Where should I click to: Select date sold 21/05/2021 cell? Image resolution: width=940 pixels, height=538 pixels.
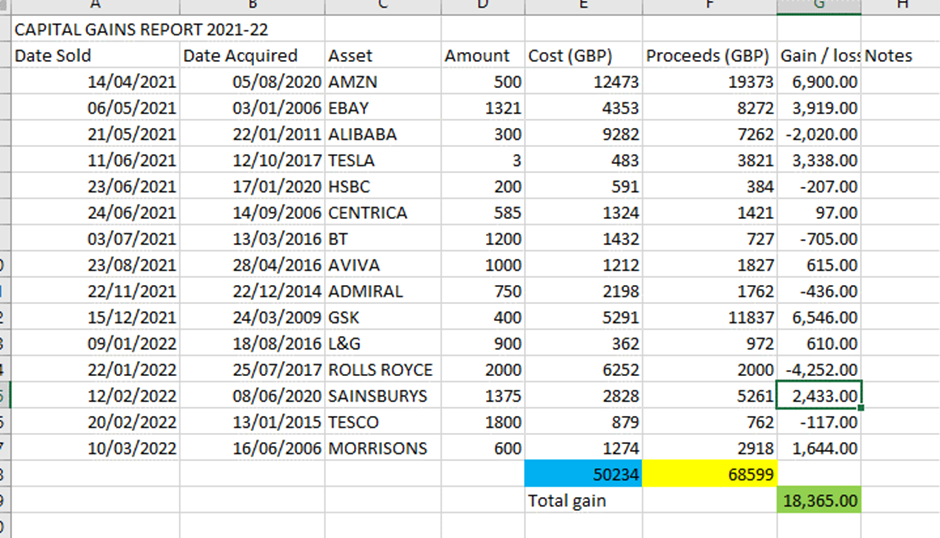95,134
